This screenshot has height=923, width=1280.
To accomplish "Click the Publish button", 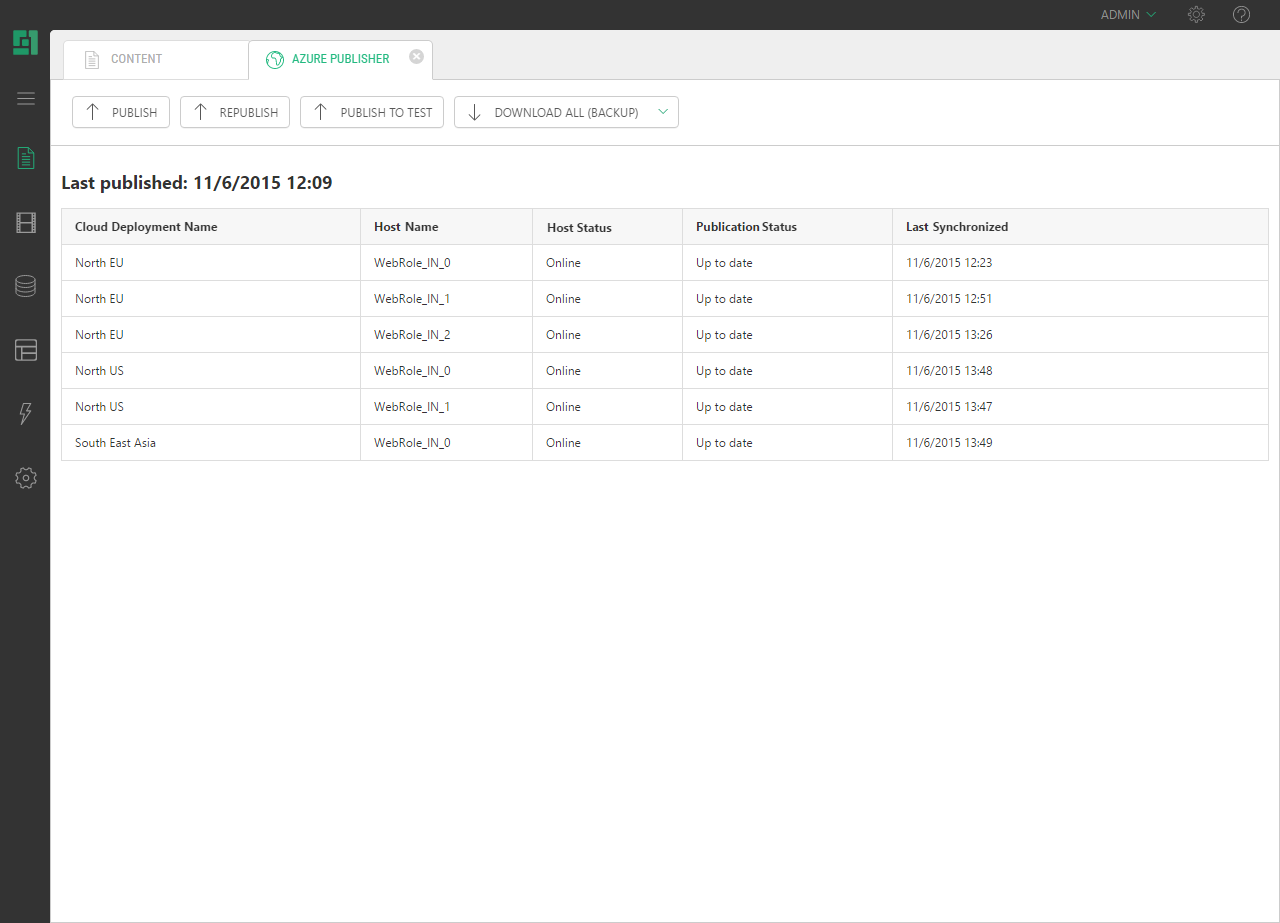I will tap(121, 112).
